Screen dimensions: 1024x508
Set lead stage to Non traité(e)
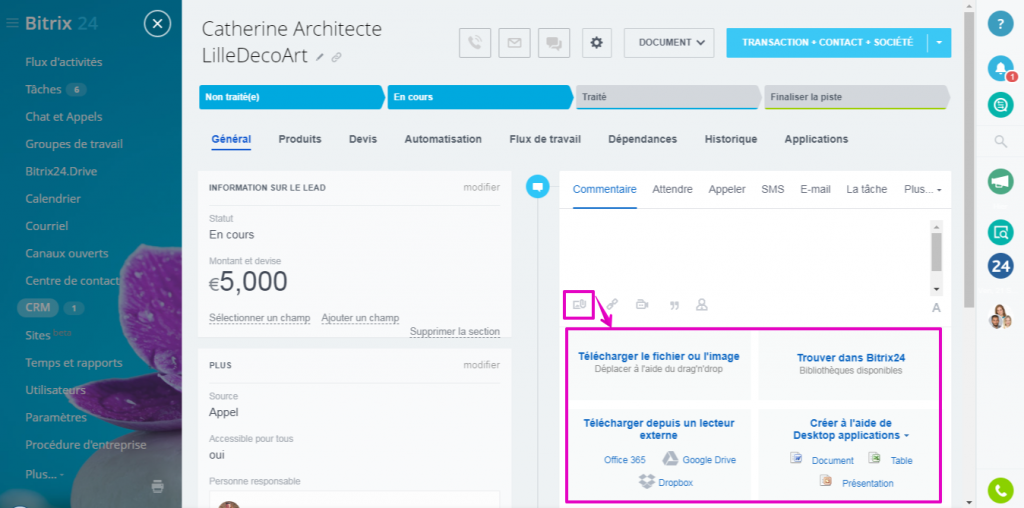(292, 97)
